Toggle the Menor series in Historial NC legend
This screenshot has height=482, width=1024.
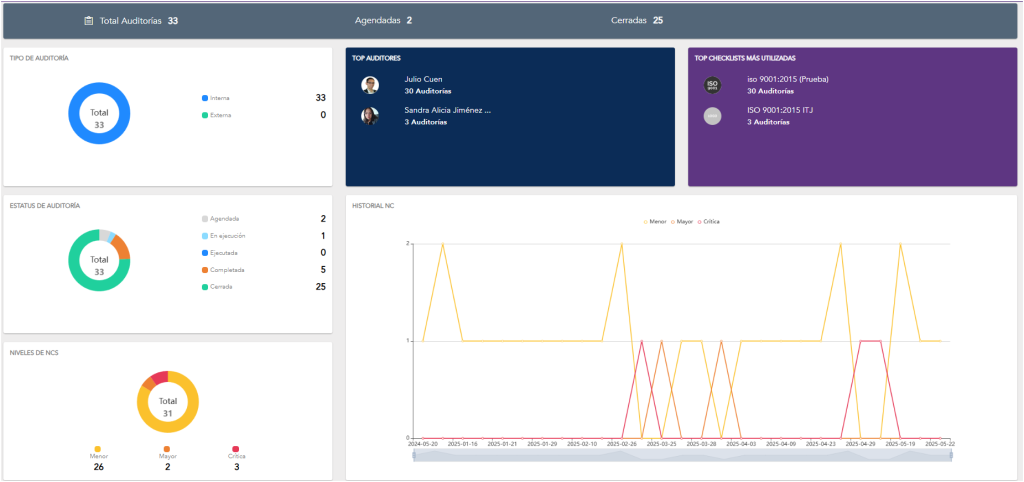coord(654,221)
